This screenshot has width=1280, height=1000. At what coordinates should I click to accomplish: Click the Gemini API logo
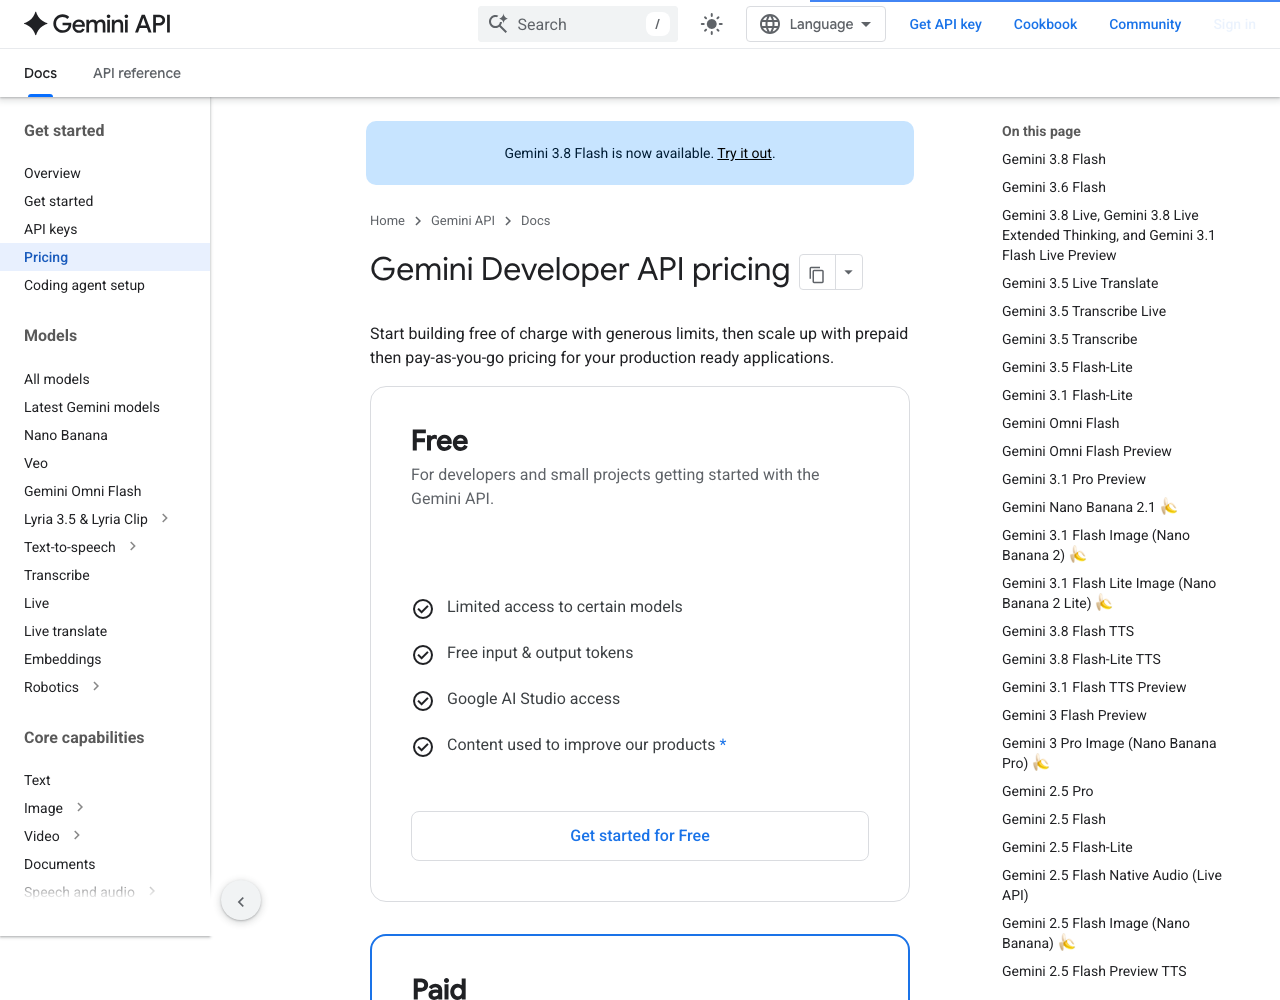point(97,24)
